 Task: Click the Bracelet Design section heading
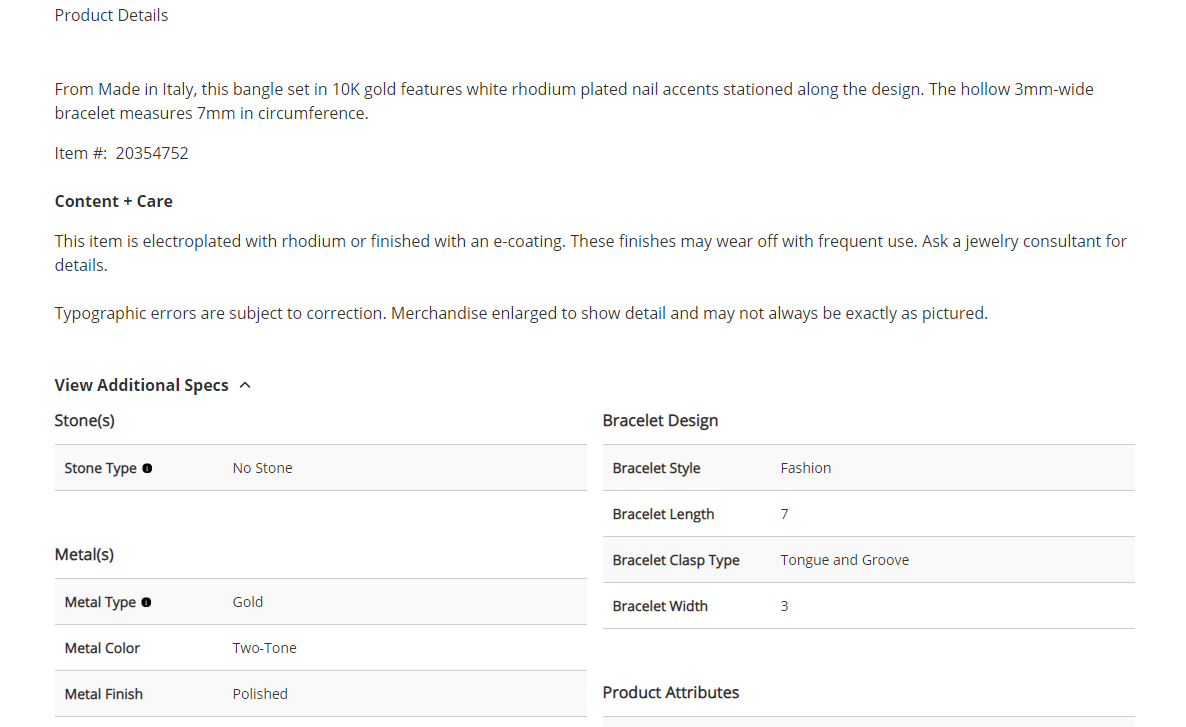tap(660, 420)
